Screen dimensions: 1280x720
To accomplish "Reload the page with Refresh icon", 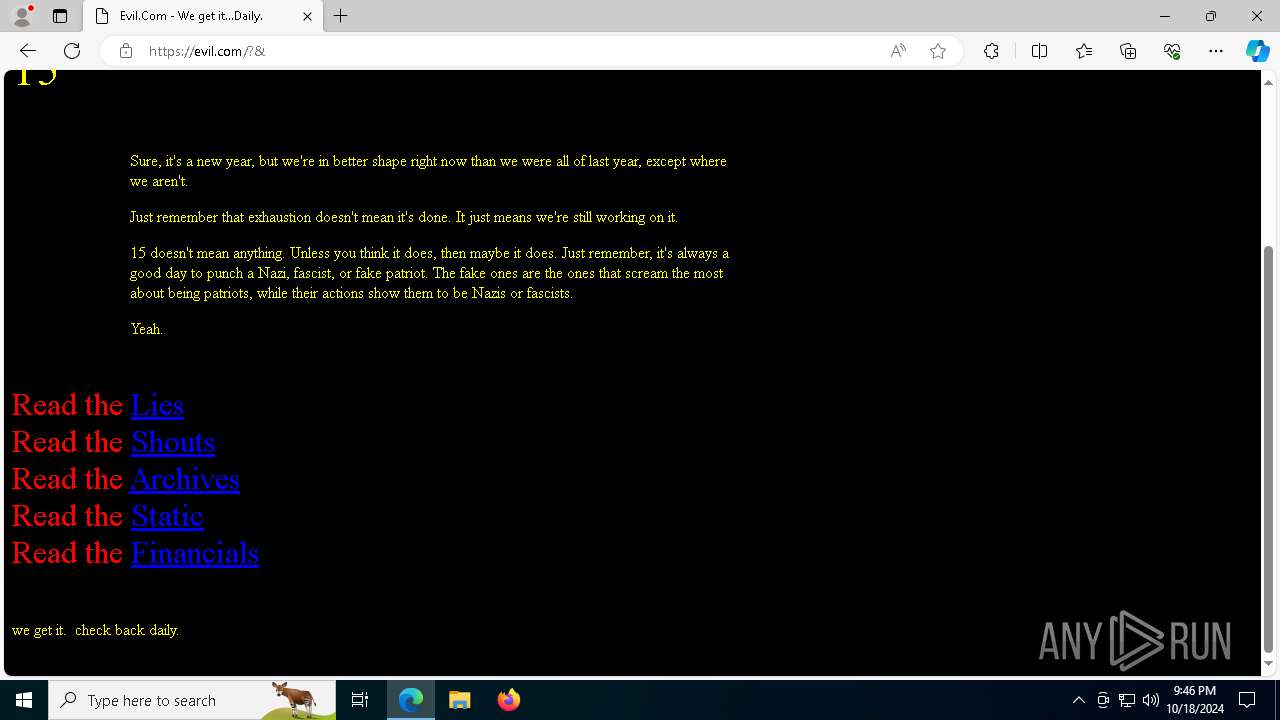I will (x=72, y=51).
